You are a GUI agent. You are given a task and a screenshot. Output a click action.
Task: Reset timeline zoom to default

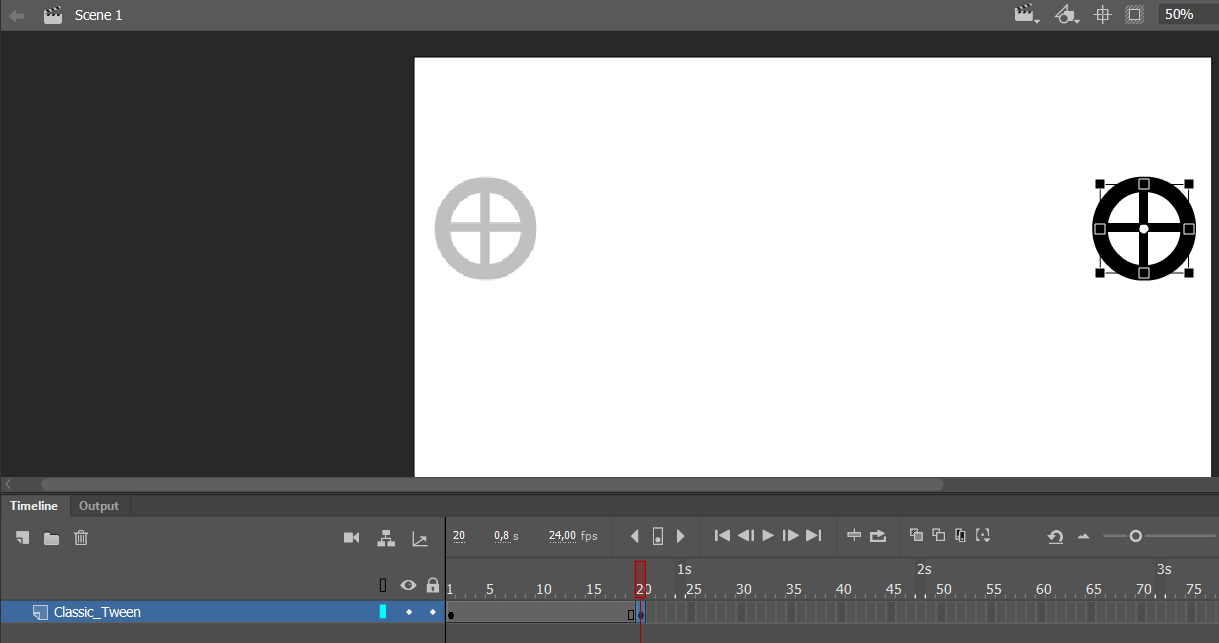click(1055, 537)
